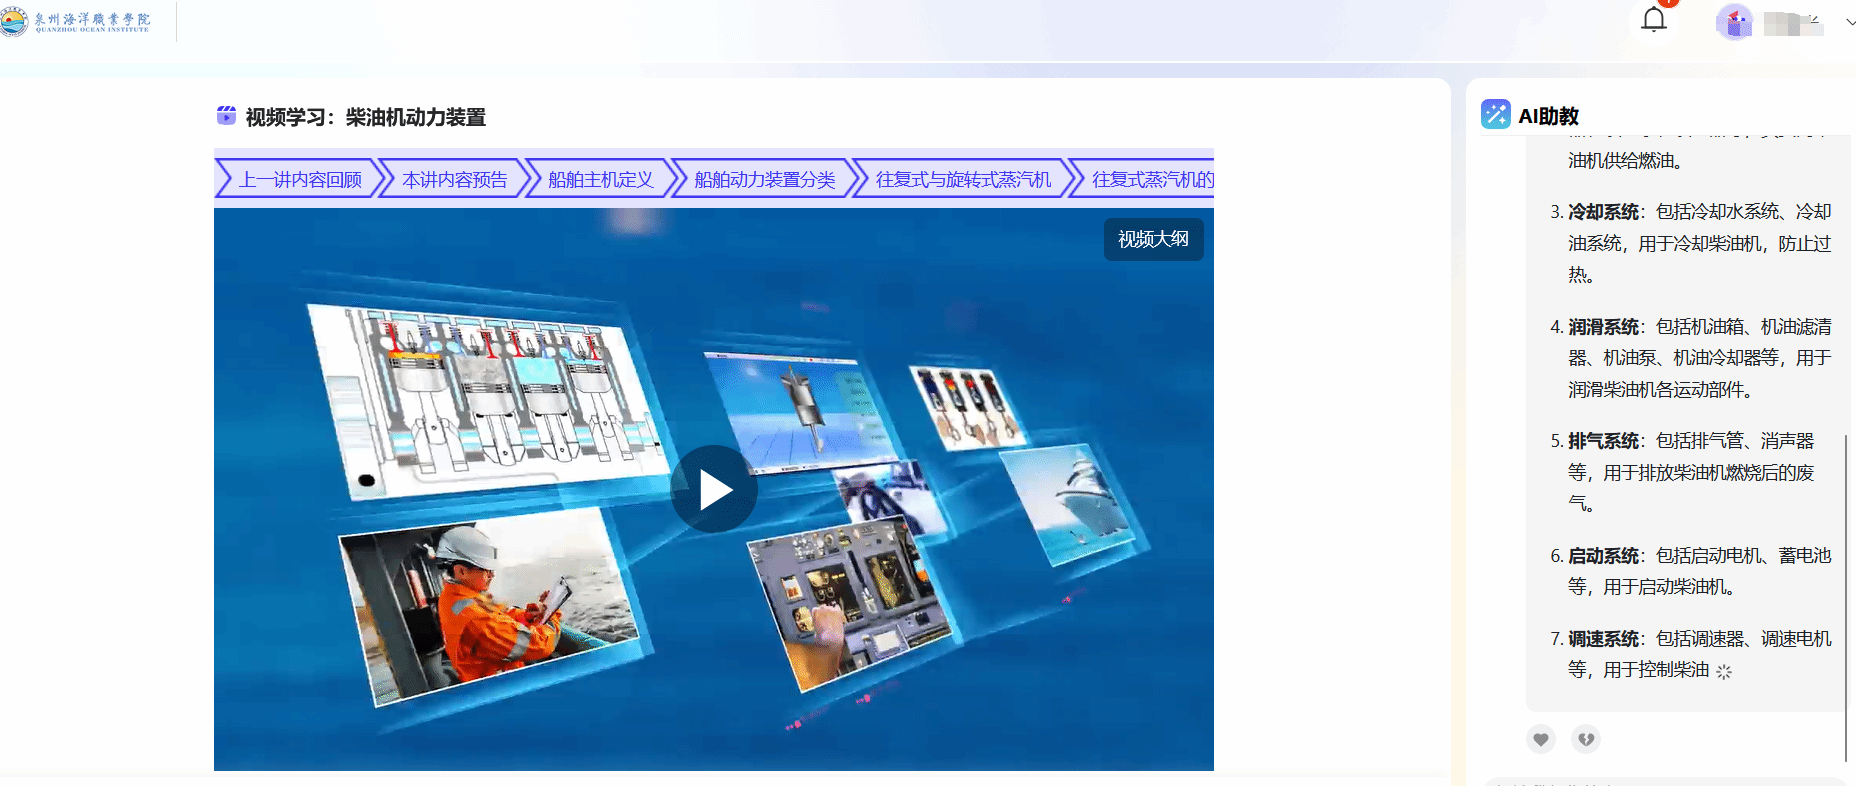Image resolution: width=1856 pixels, height=786 pixels.
Task: Click the video learning icon beside the title
Action: pyautogui.click(x=226, y=116)
